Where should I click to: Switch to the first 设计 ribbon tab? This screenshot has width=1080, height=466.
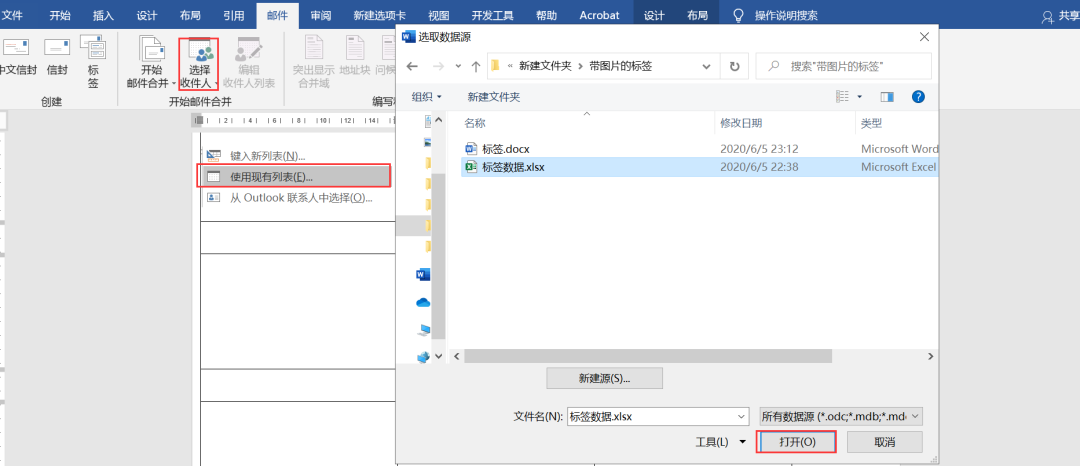(147, 15)
